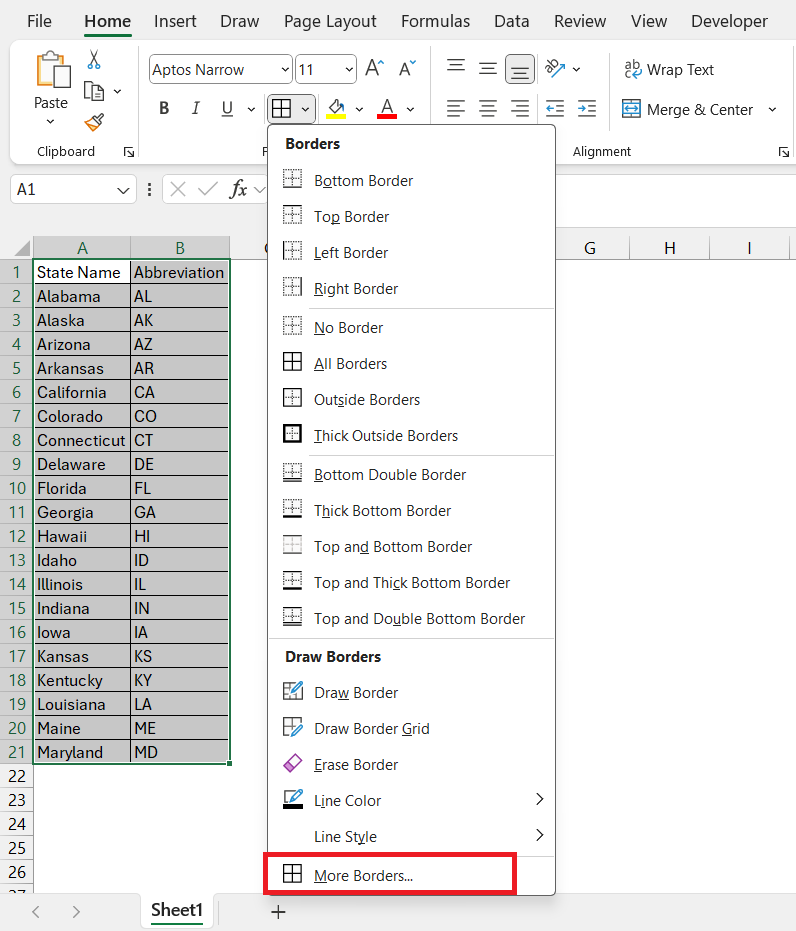Expand fill color dropdown arrow
The width and height of the screenshot is (796, 931).
click(359, 109)
